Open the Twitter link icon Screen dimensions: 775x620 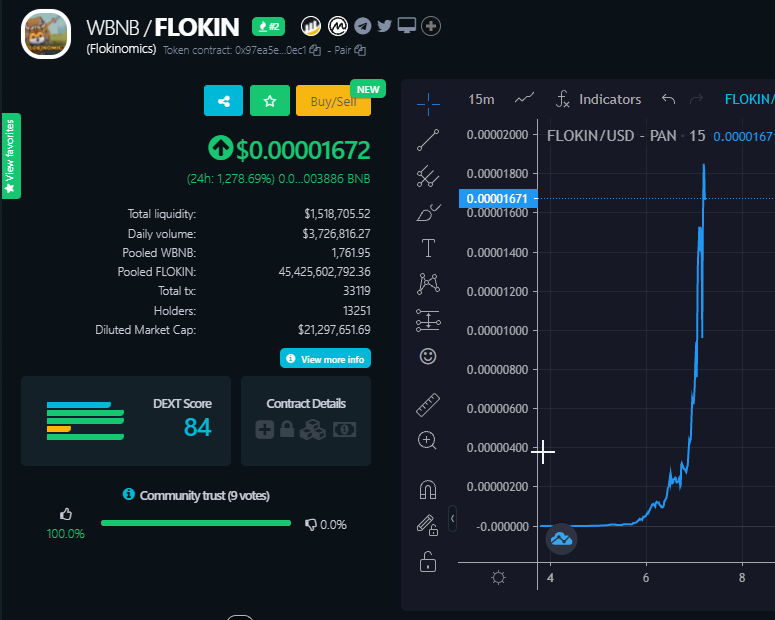tap(385, 26)
